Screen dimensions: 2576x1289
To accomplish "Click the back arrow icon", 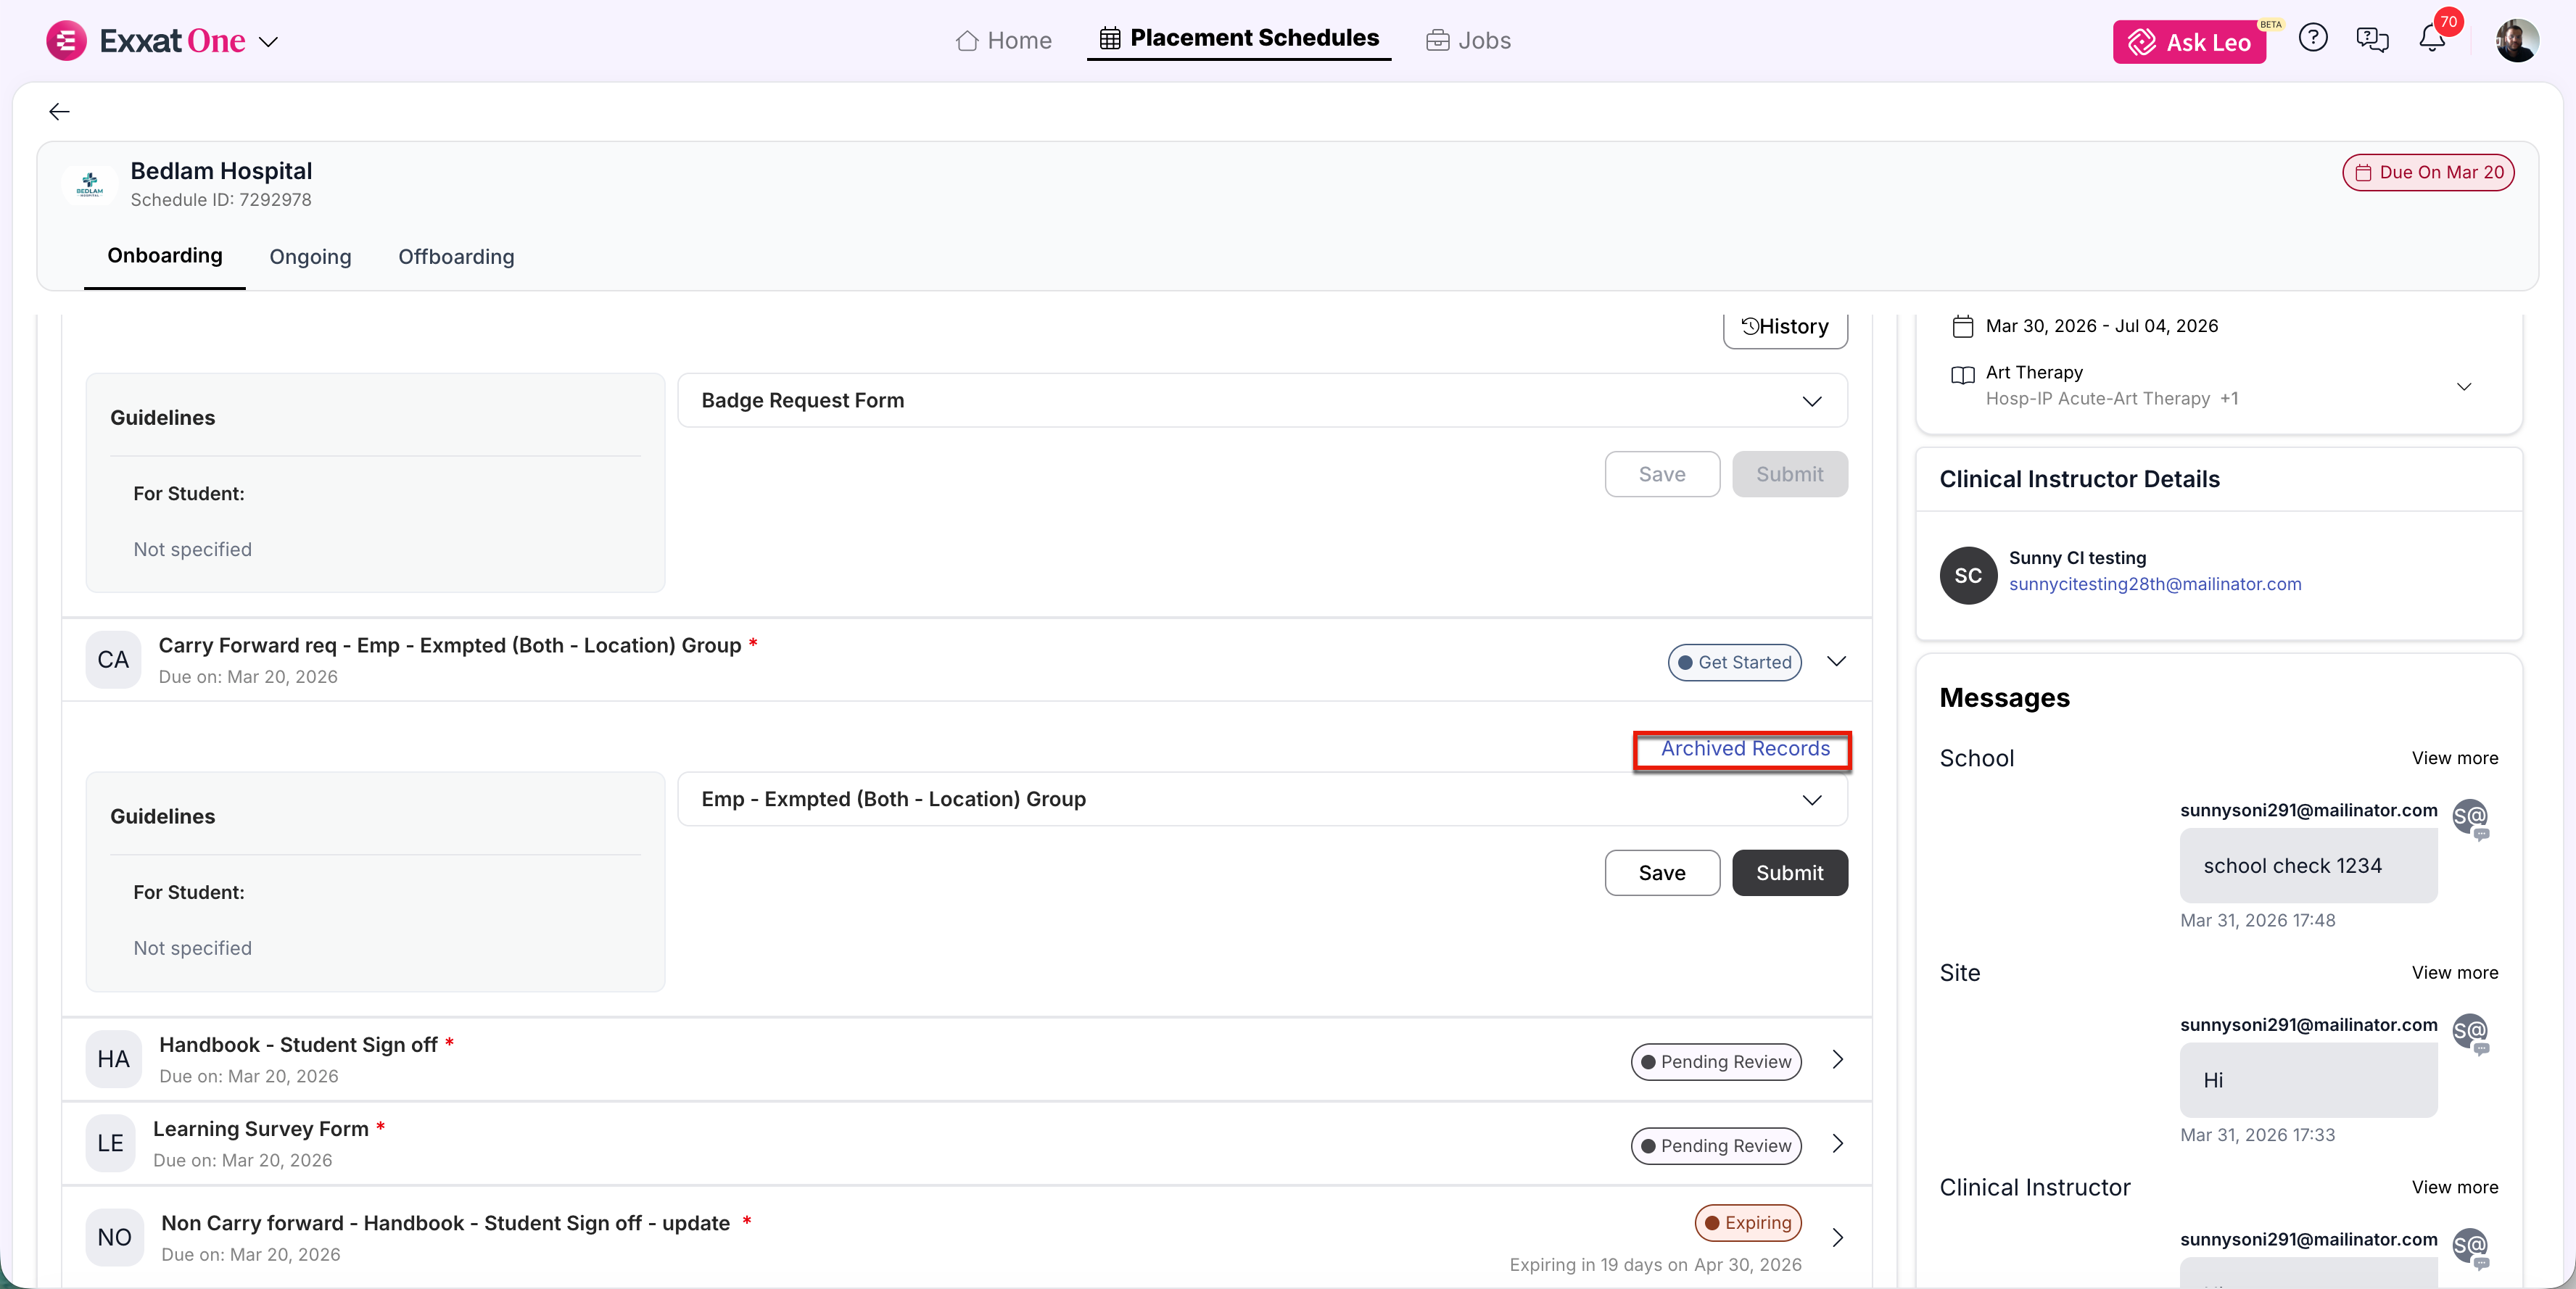I will tap(59, 111).
